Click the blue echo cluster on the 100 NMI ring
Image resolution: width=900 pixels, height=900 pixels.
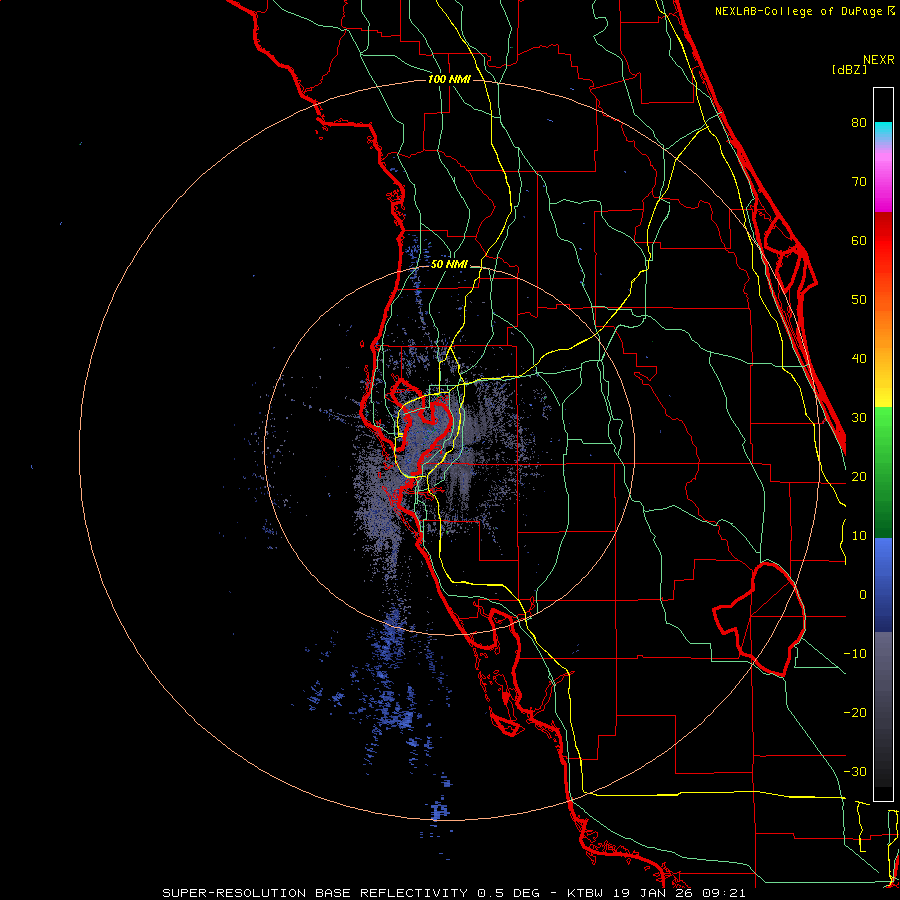(x=440, y=811)
